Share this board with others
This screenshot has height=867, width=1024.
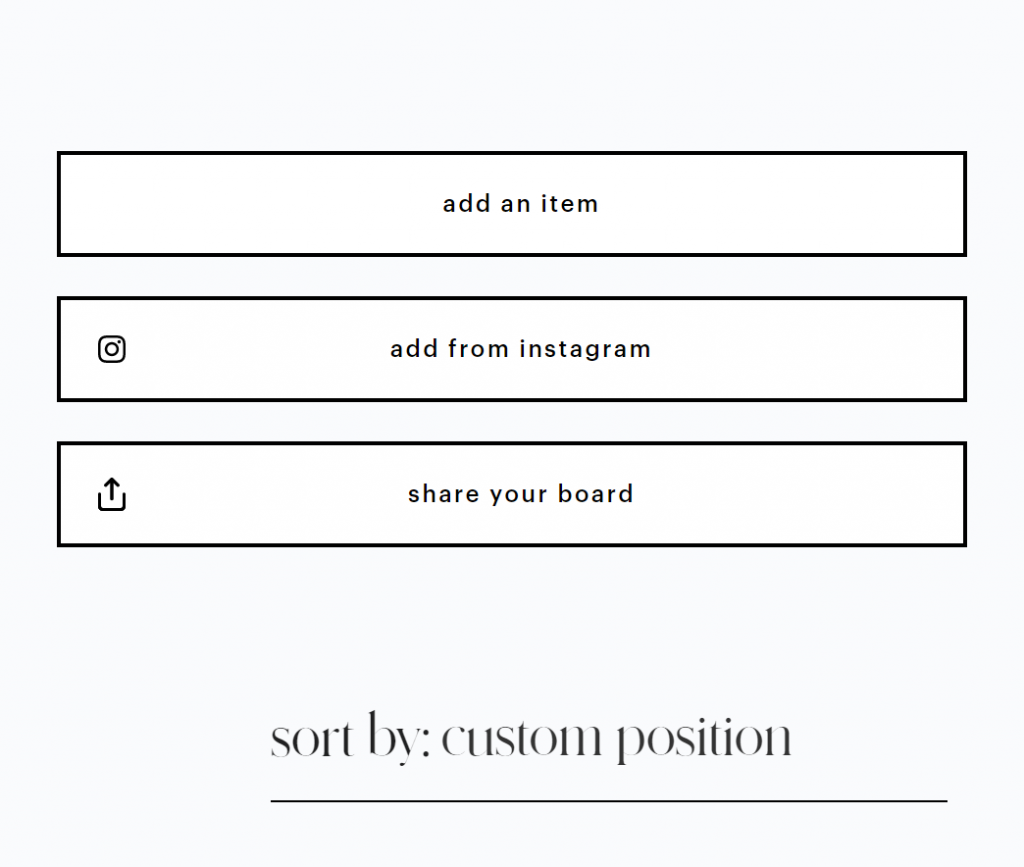(511, 494)
